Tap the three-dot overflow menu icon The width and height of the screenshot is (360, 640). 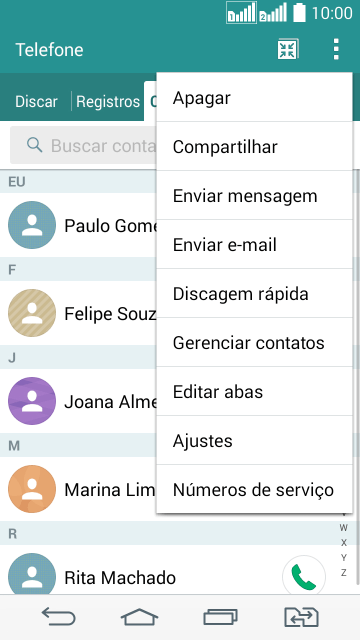tap(336, 49)
